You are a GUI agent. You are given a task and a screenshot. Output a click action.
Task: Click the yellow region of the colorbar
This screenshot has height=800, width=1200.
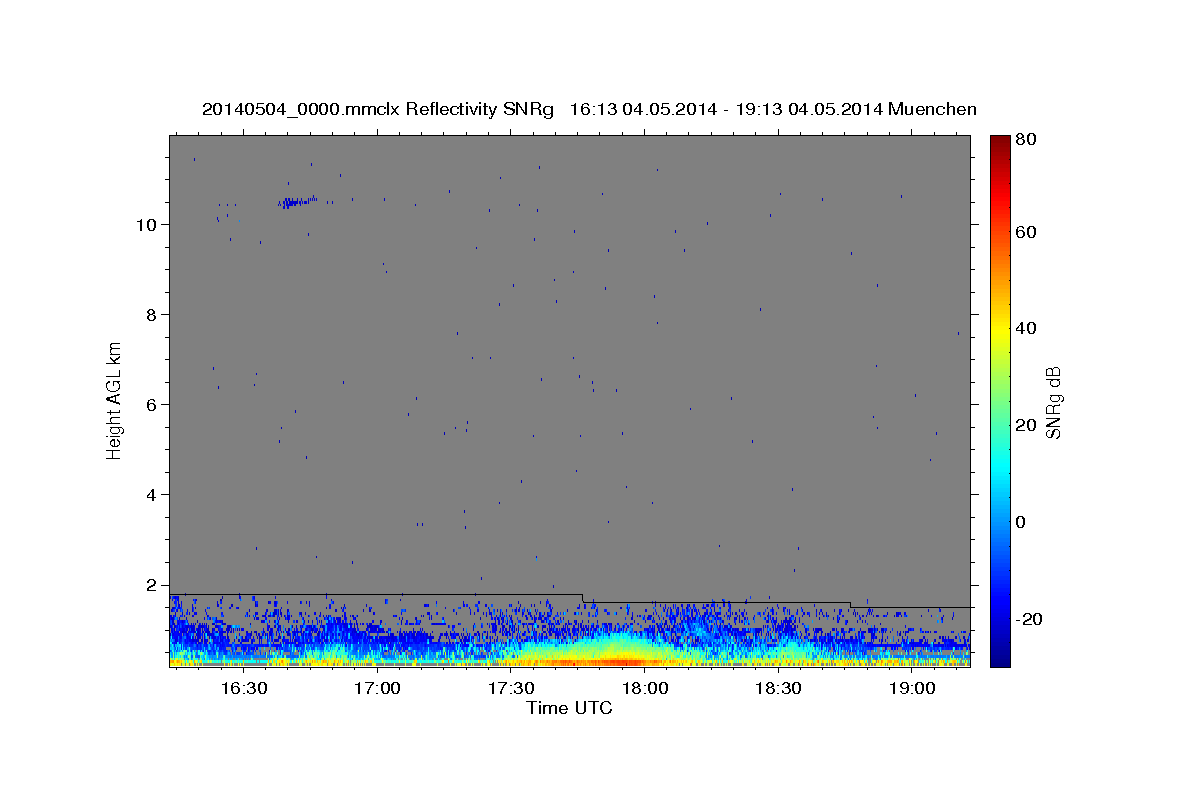tap(1000, 332)
